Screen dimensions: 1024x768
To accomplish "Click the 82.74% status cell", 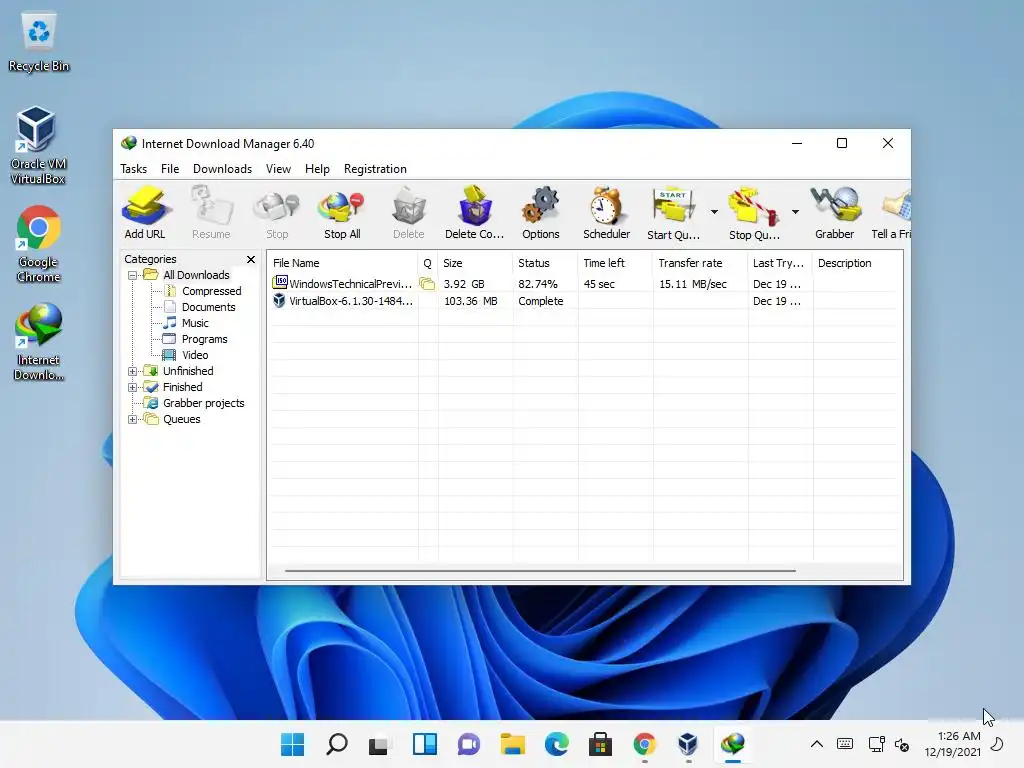I will click(x=538, y=284).
